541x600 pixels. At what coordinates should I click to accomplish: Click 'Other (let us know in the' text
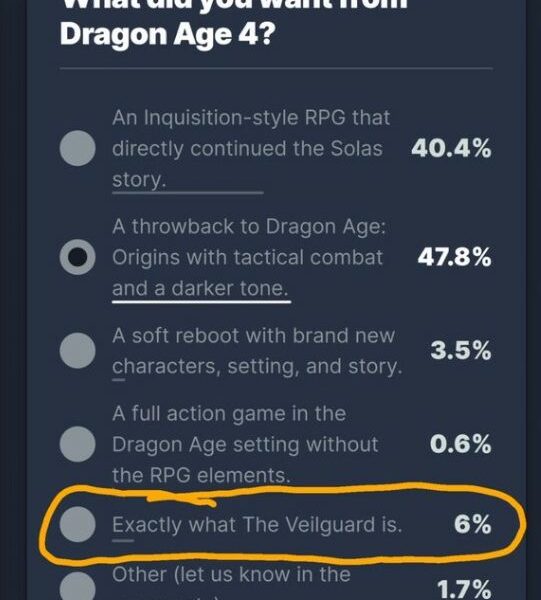coord(231,574)
